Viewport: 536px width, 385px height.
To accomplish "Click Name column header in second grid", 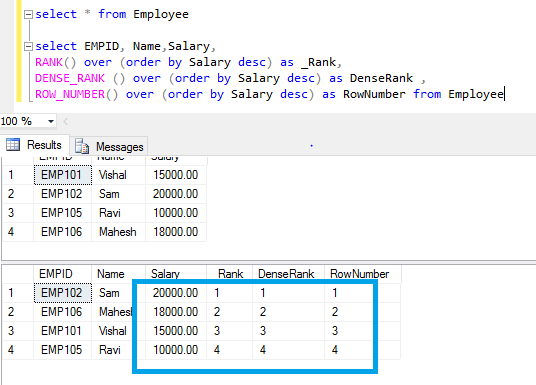I will (x=119, y=274).
